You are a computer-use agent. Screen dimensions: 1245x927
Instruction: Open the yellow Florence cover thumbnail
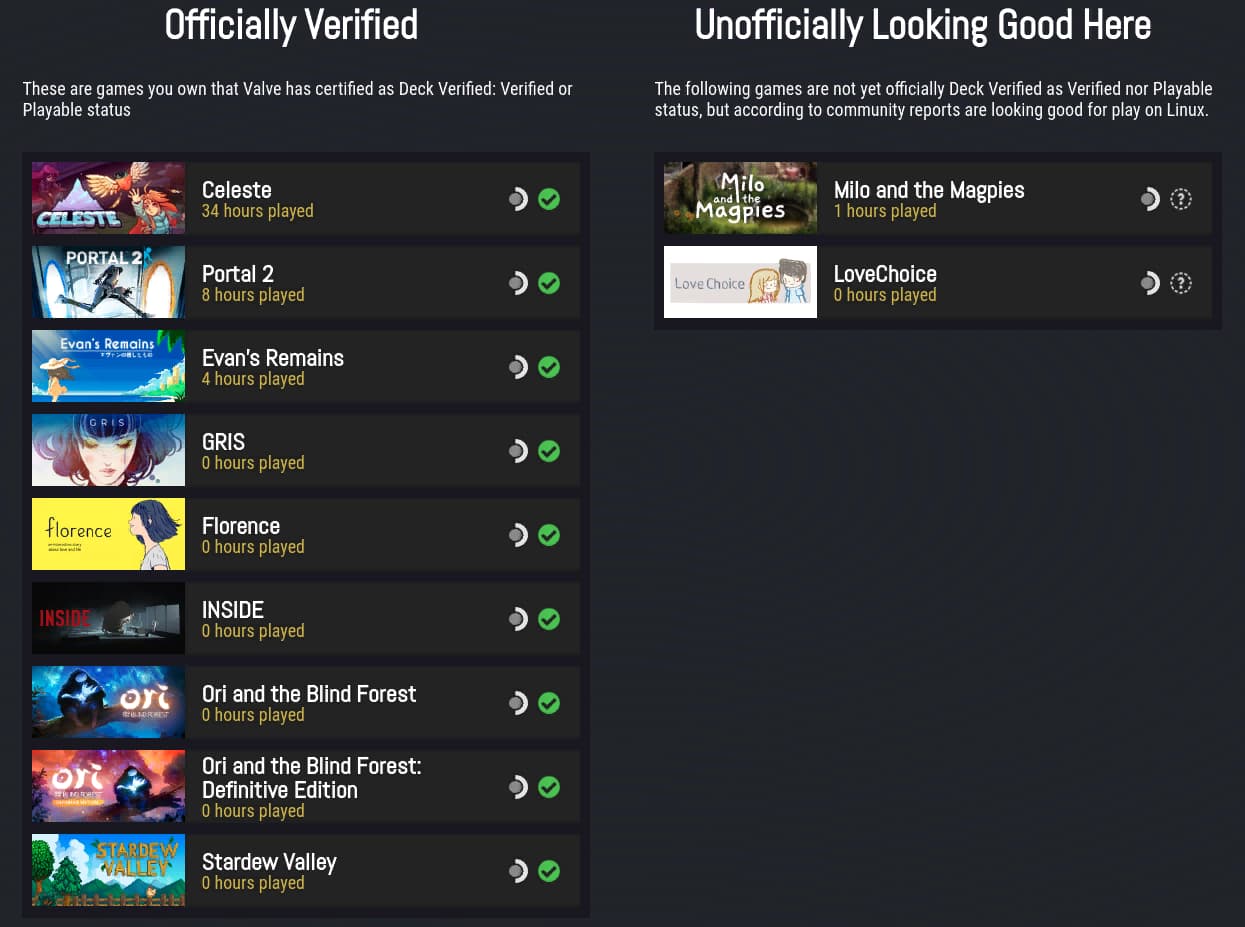pyautogui.click(x=108, y=534)
